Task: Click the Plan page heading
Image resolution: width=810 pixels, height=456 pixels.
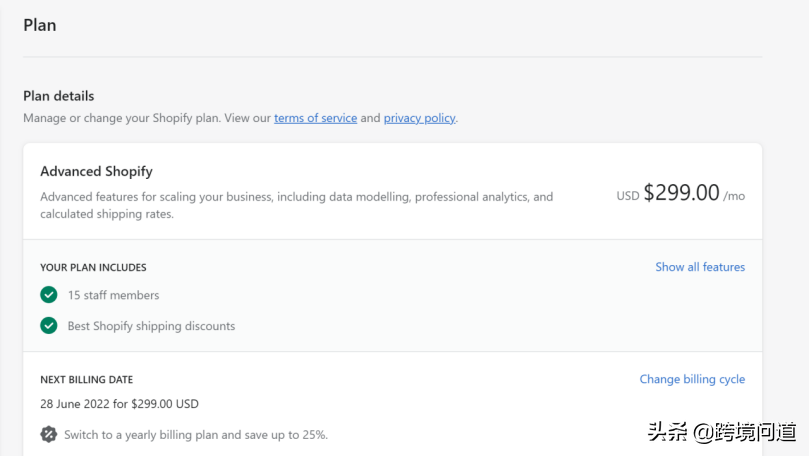Action: click(40, 25)
